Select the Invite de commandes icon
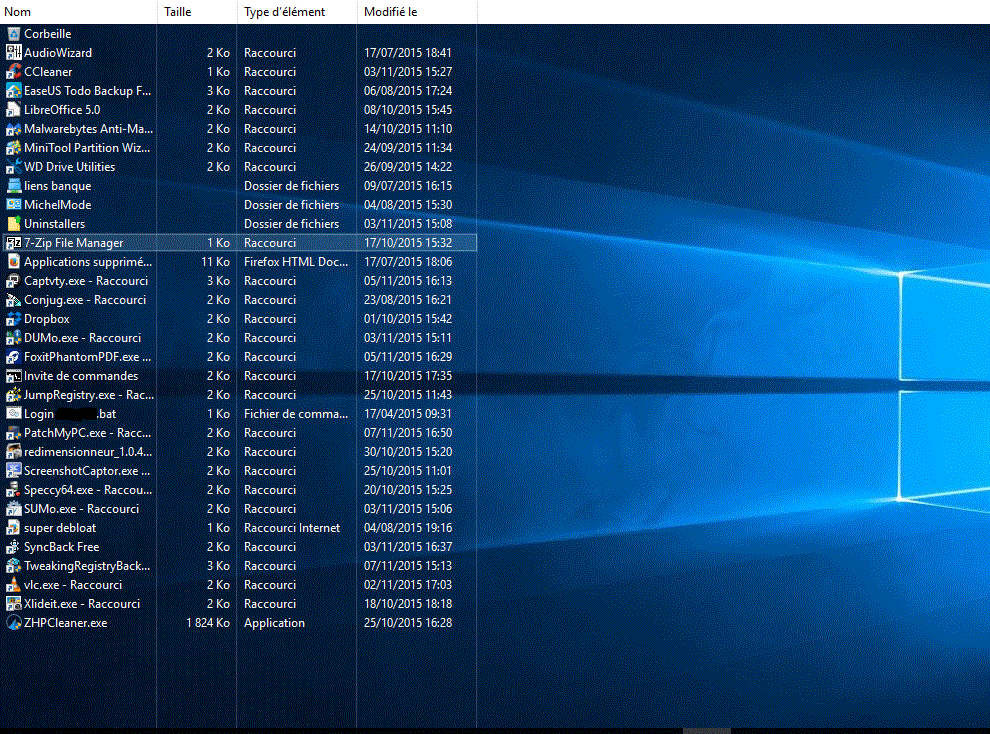The height and width of the screenshot is (734, 990). coord(13,376)
